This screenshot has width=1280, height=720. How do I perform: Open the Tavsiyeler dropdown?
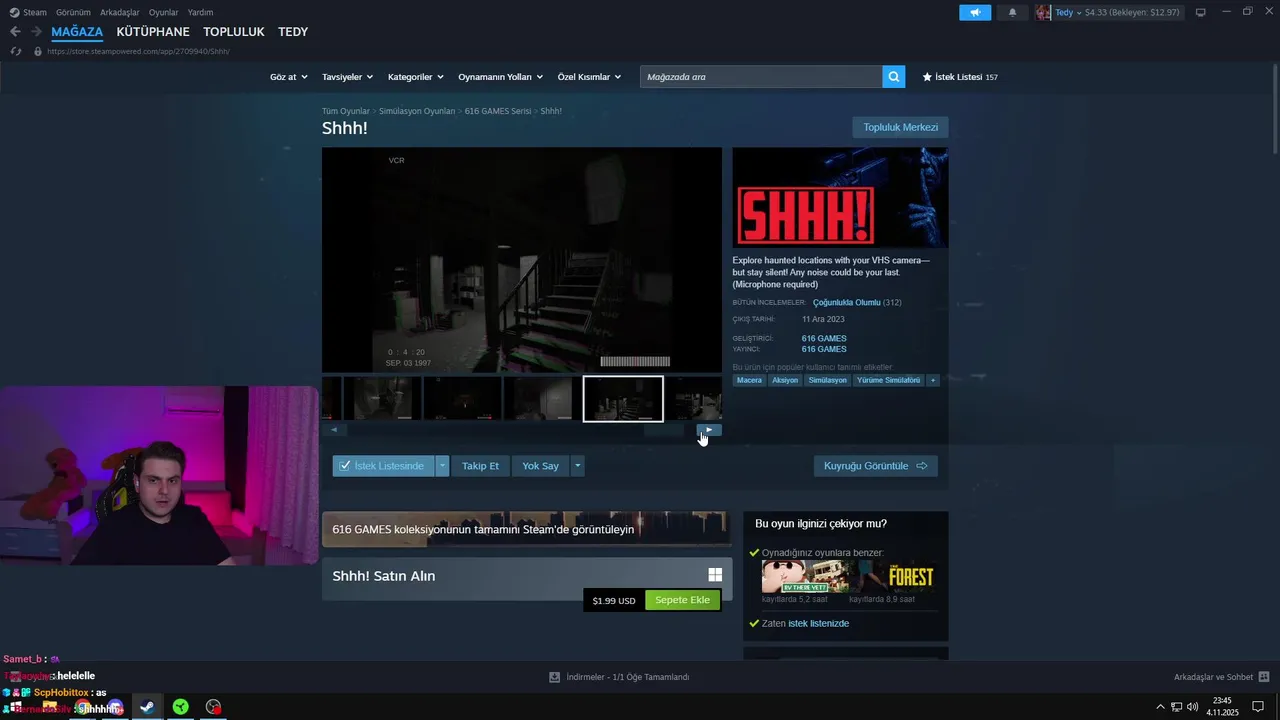[347, 77]
